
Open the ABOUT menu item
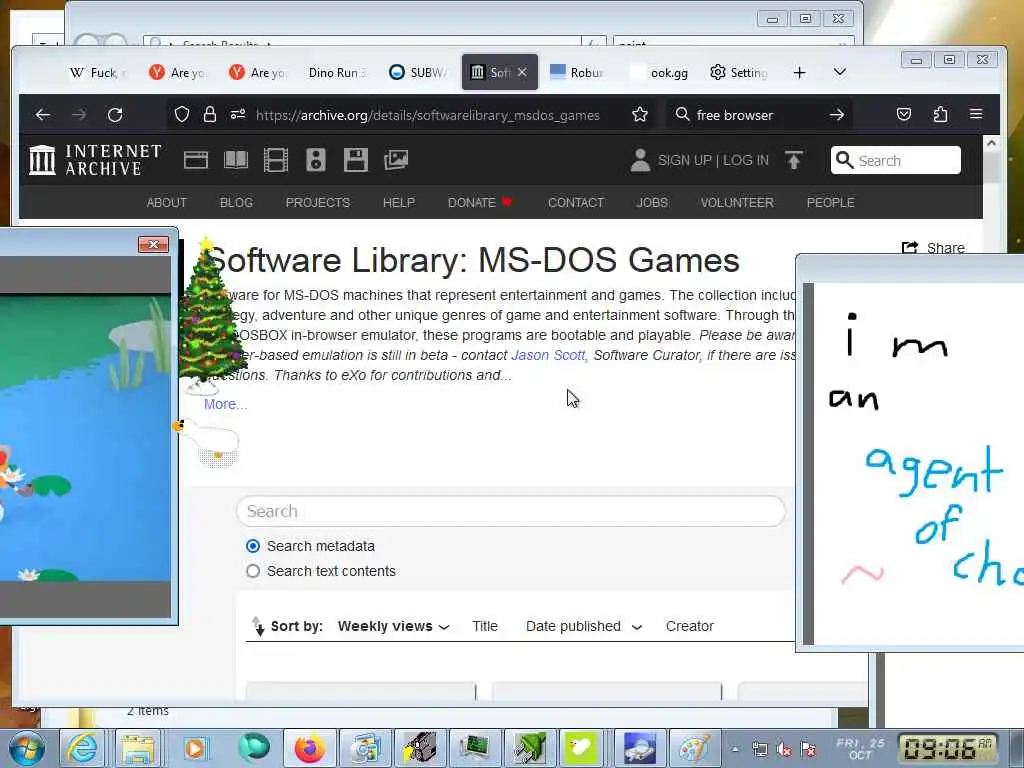click(x=167, y=202)
